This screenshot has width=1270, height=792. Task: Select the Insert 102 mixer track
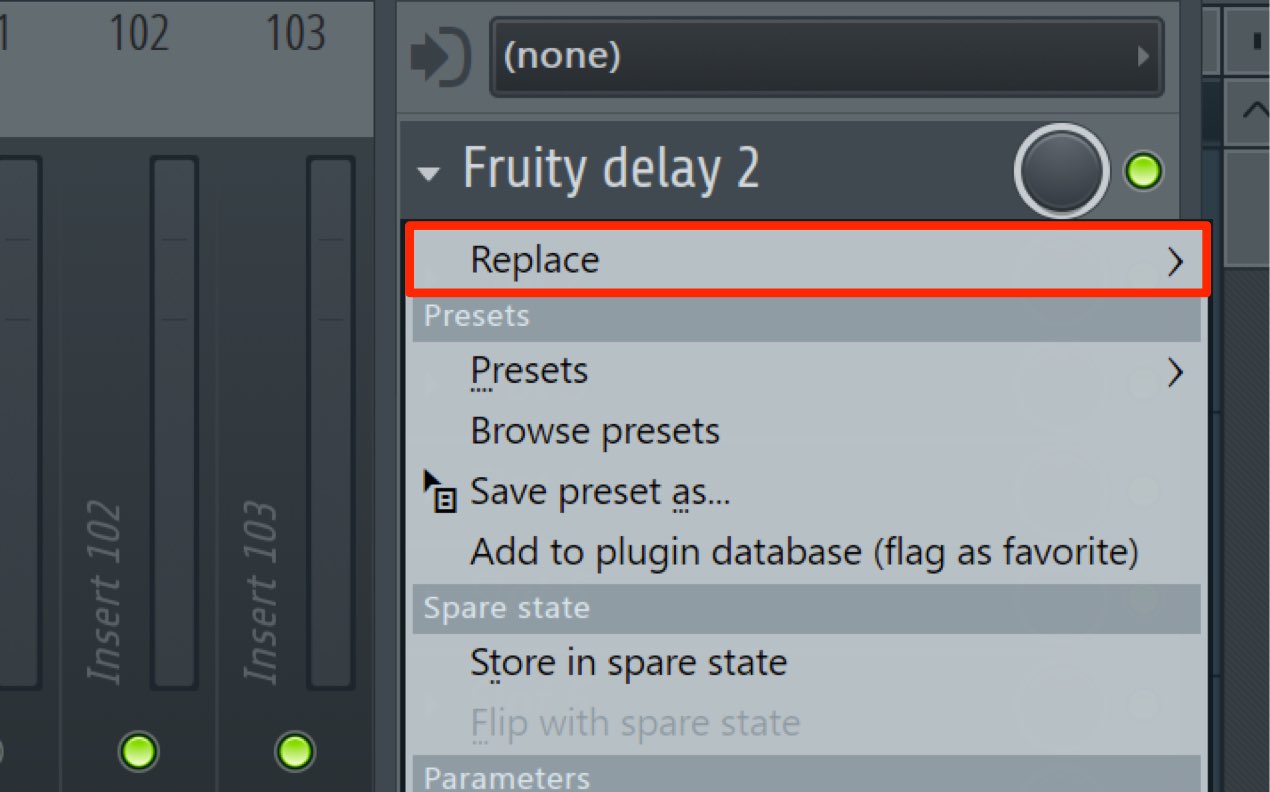point(105,592)
